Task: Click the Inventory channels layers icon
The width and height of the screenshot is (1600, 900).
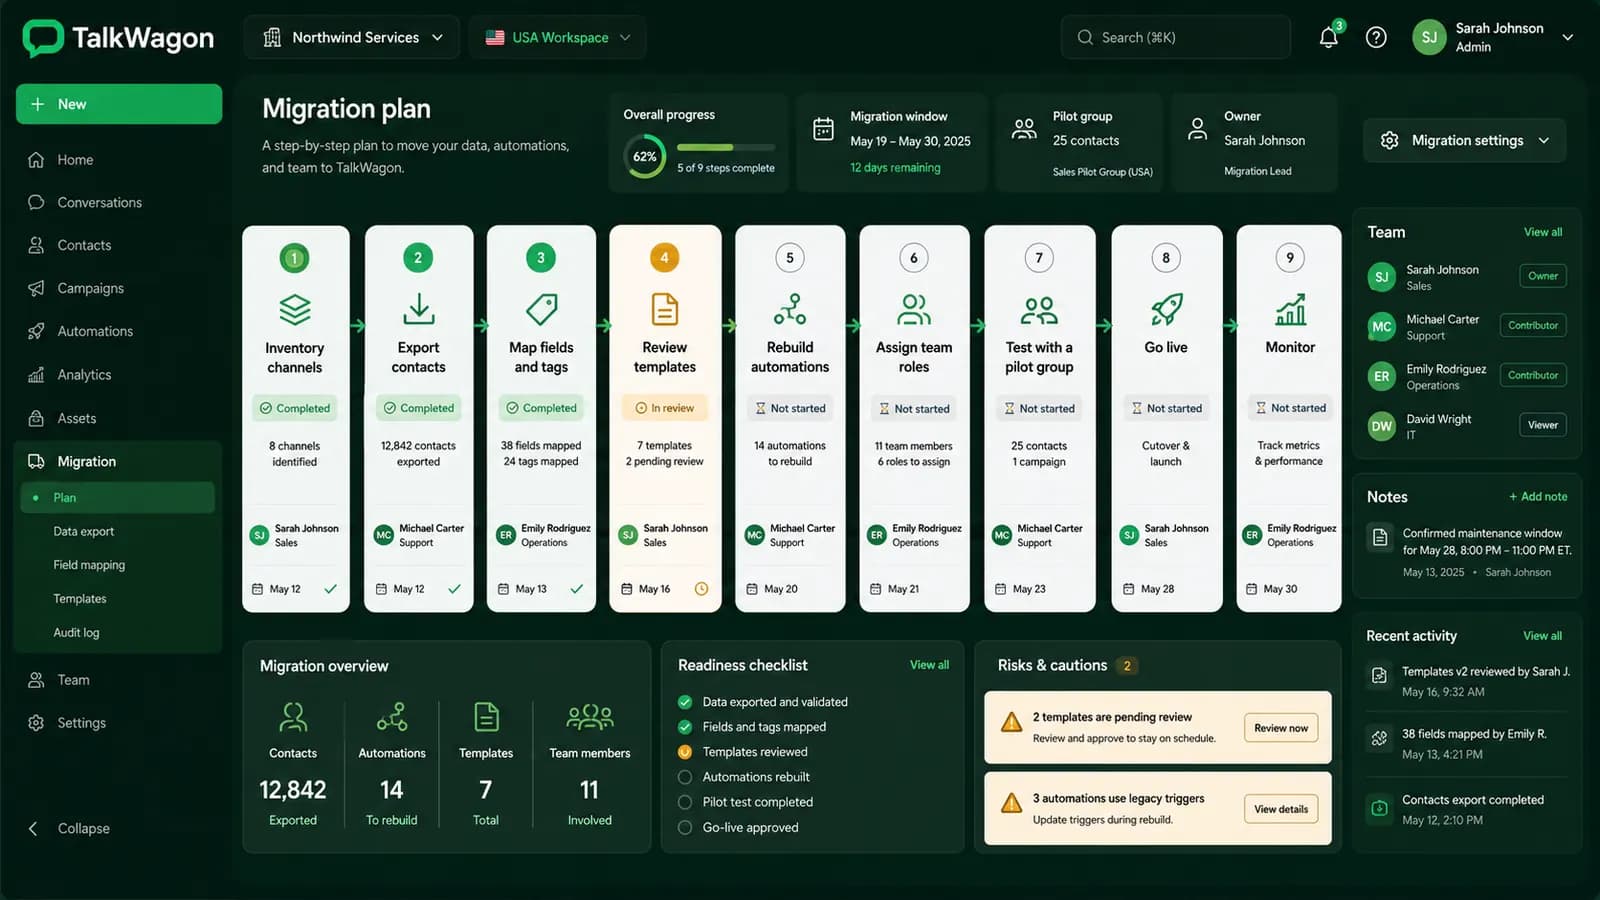Action: pos(294,309)
